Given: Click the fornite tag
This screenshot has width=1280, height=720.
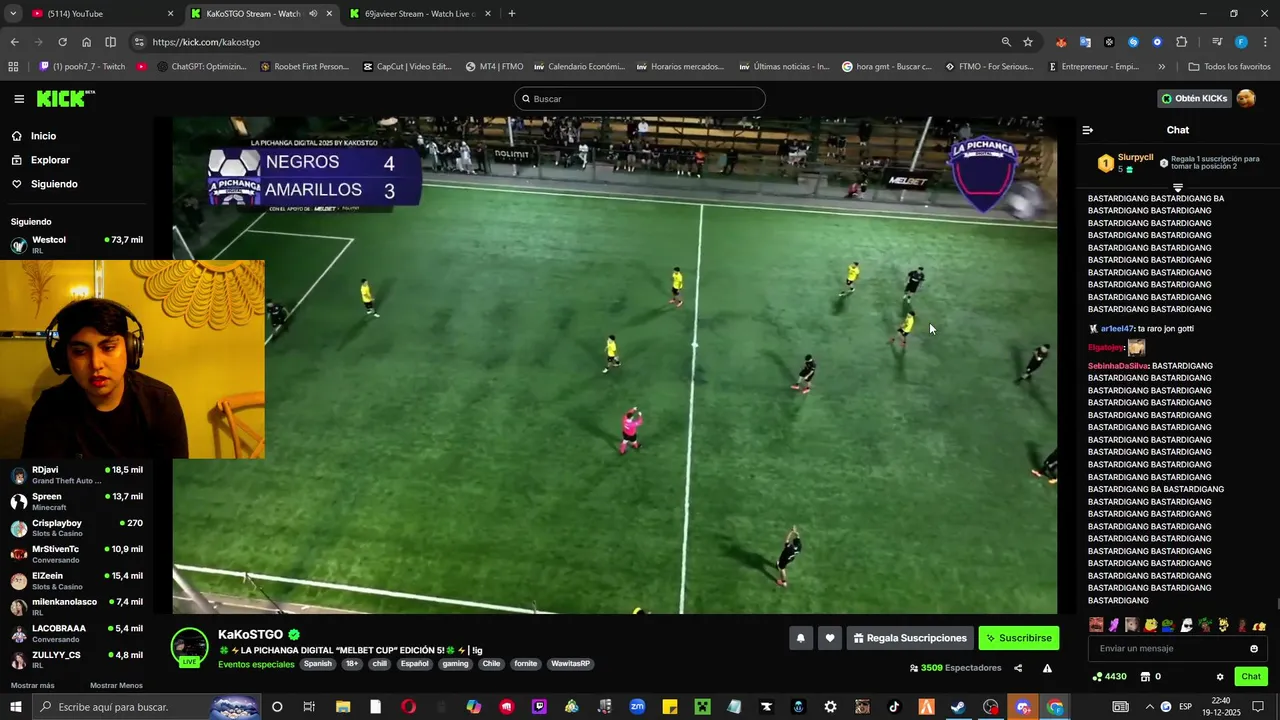Looking at the screenshot, I should point(526,664).
